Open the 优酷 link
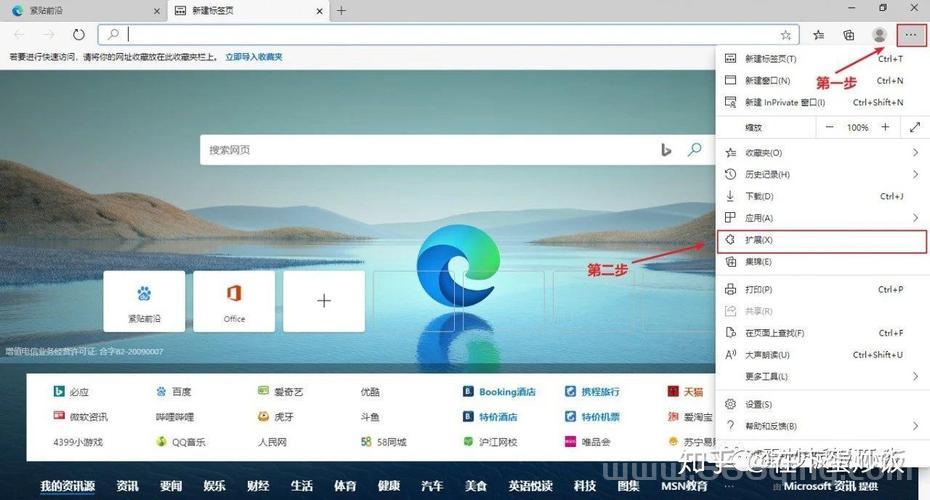The height and width of the screenshot is (500, 930). click(370, 391)
